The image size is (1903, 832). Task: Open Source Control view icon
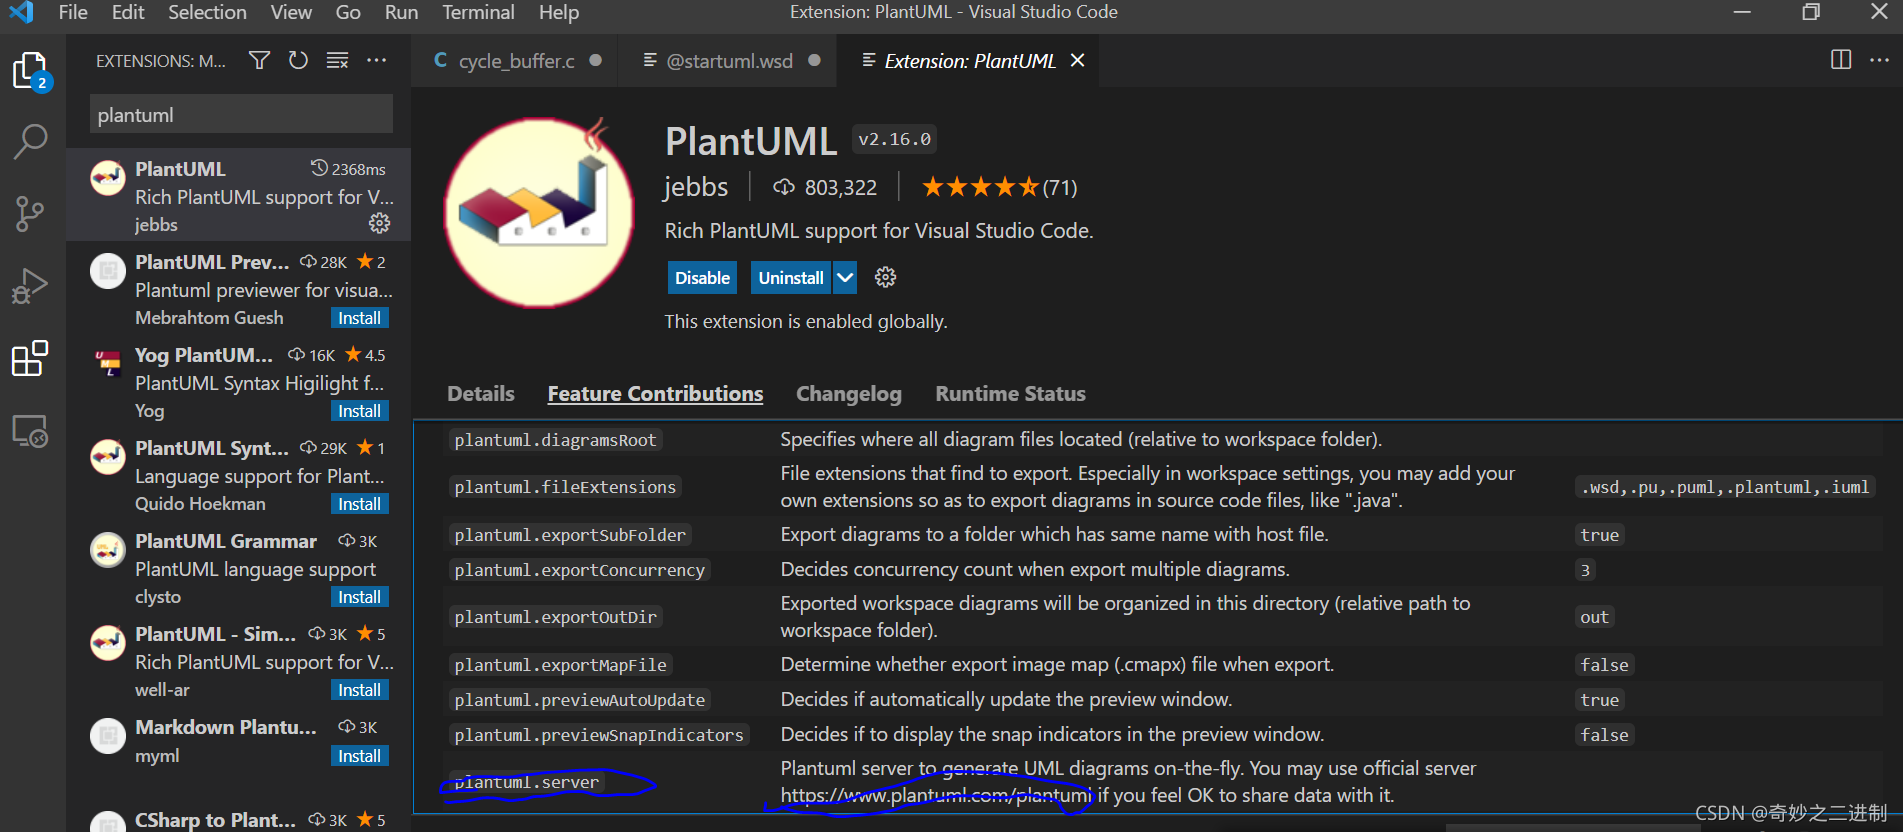(x=30, y=214)
